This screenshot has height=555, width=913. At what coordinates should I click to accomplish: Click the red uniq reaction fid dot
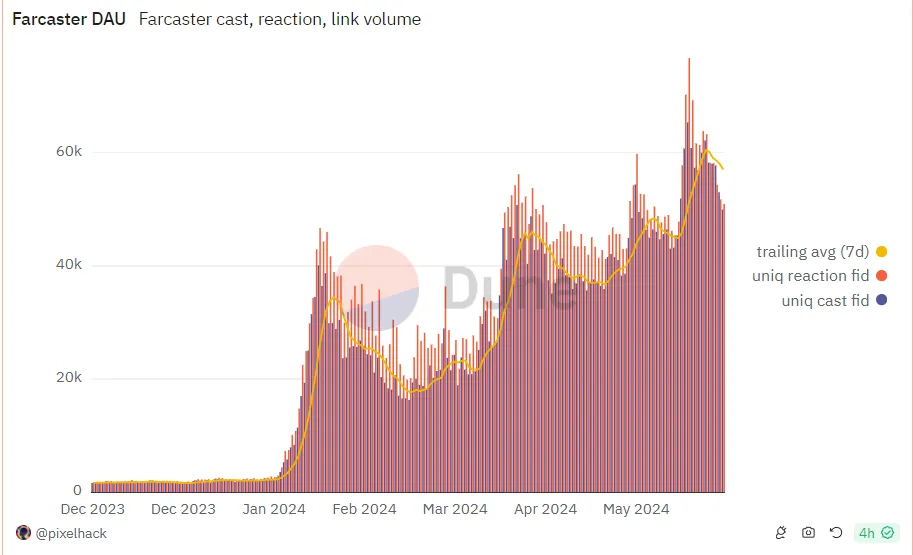882,275
